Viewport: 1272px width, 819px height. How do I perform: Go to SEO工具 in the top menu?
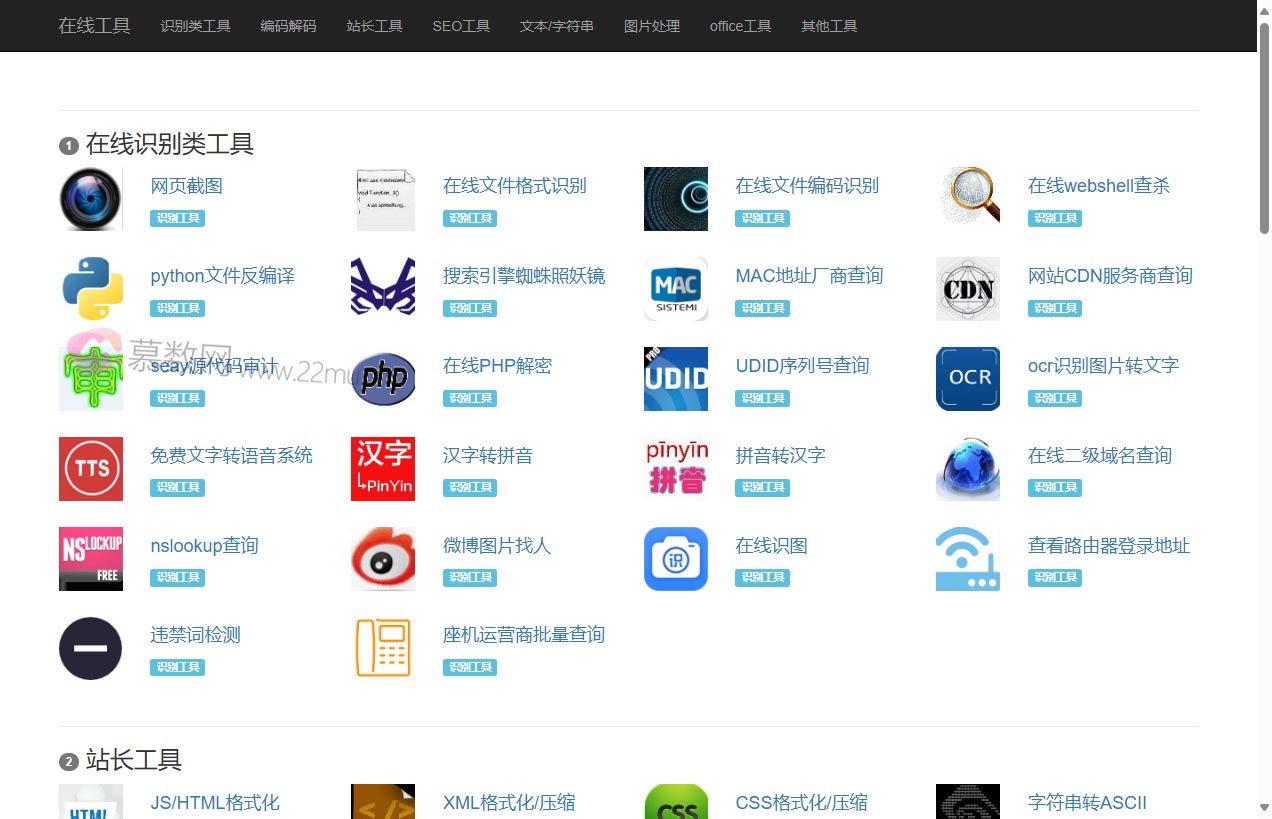[x=461, y=26]
